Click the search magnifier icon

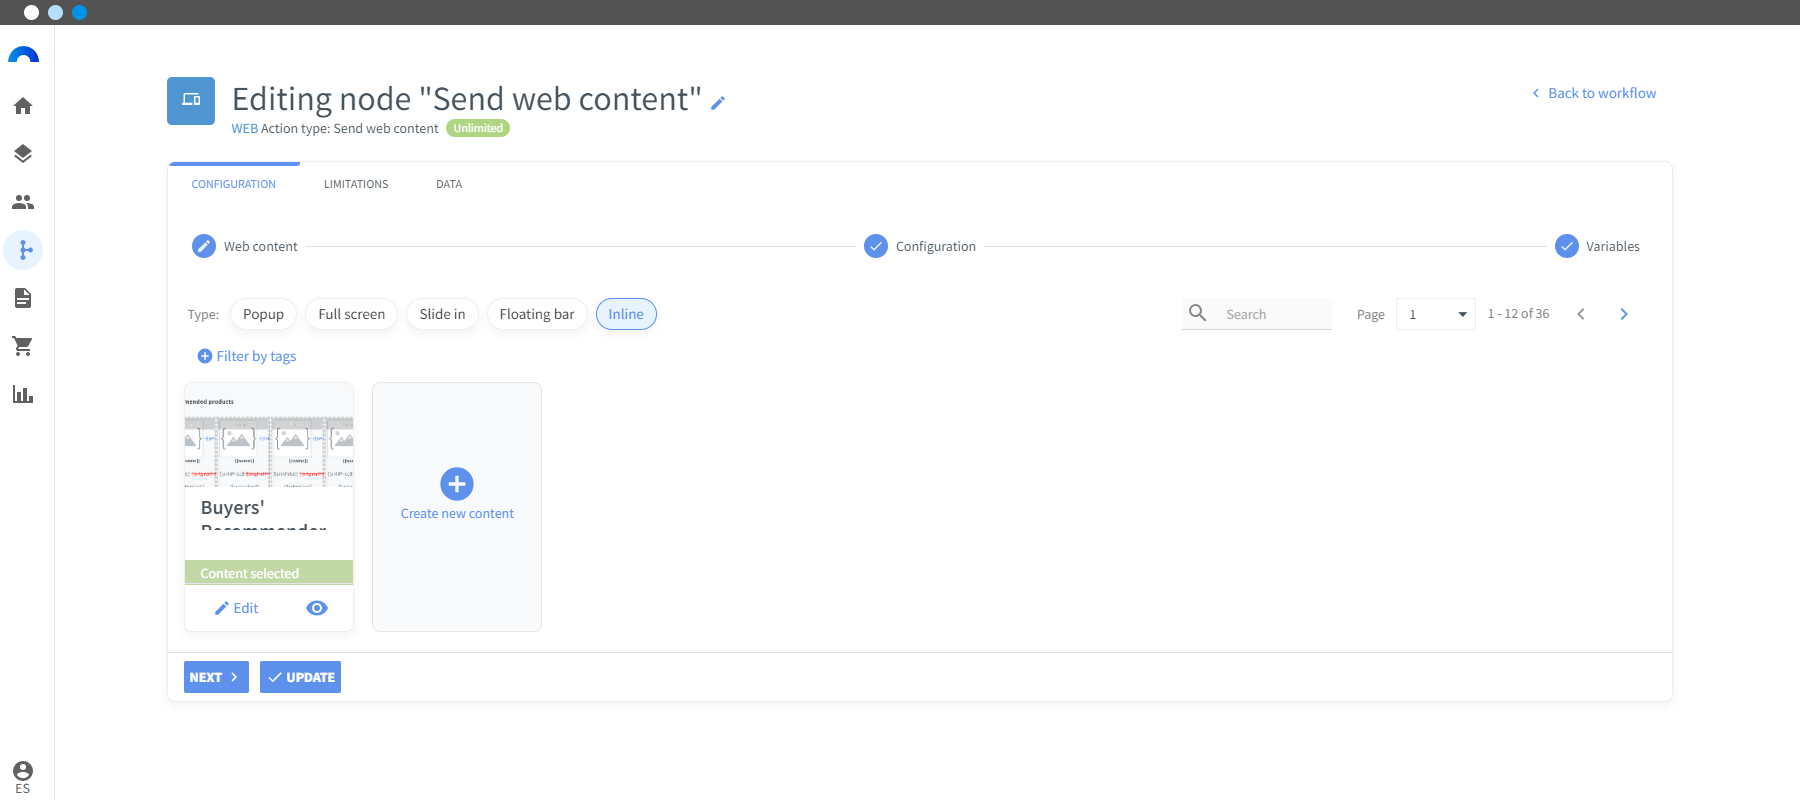1197,313
